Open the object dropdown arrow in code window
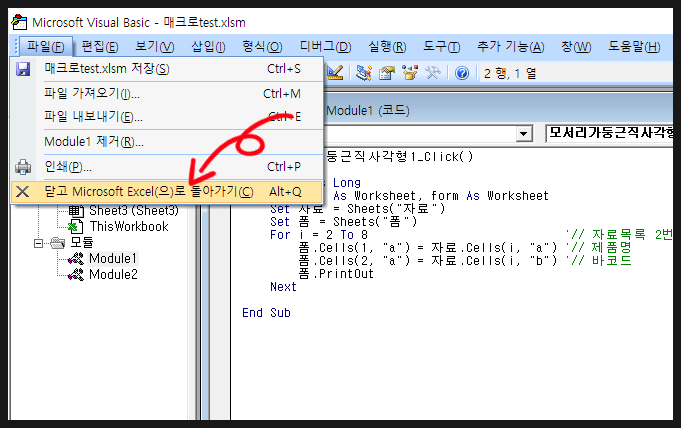This screenshot has height=428, width=681. [524, 133]
